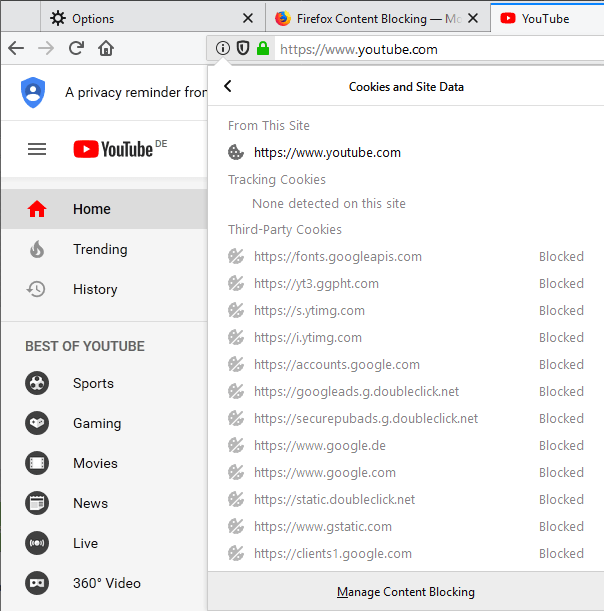
Task: Open the browser home page button
Action: (106, 48)
